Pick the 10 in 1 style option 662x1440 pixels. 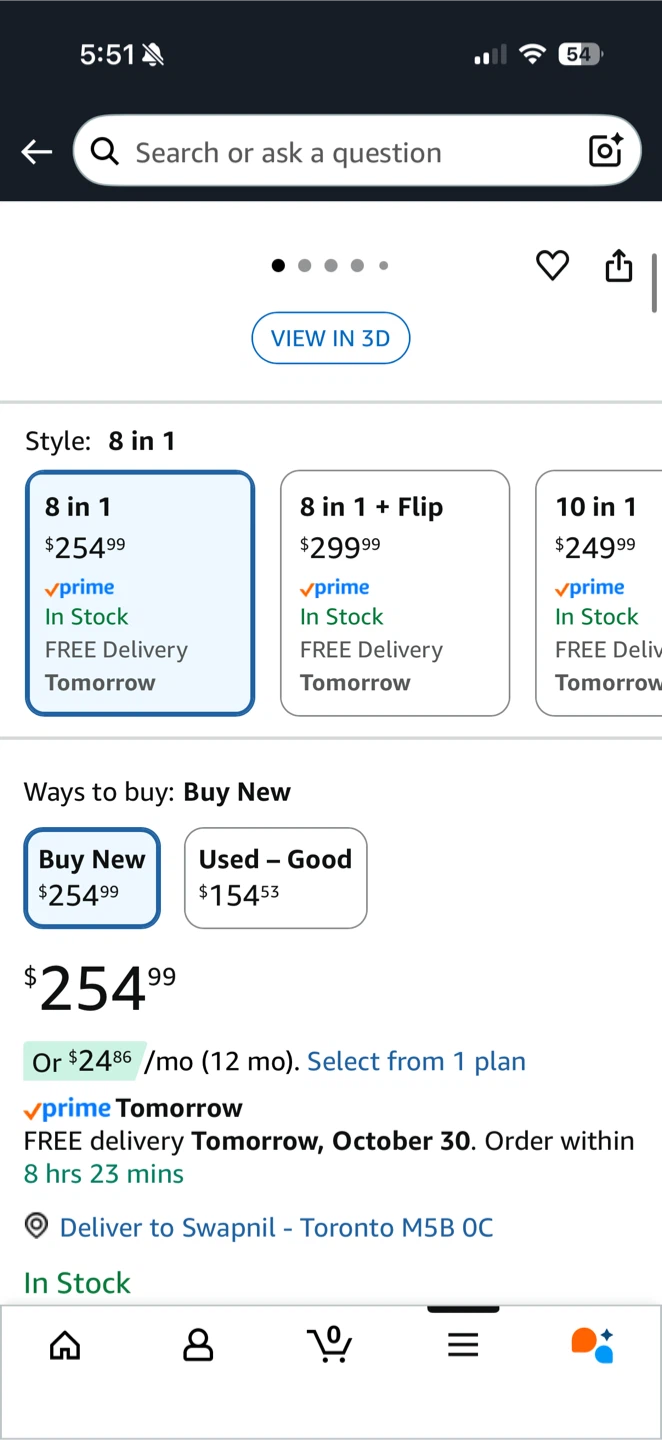(600, 593)
